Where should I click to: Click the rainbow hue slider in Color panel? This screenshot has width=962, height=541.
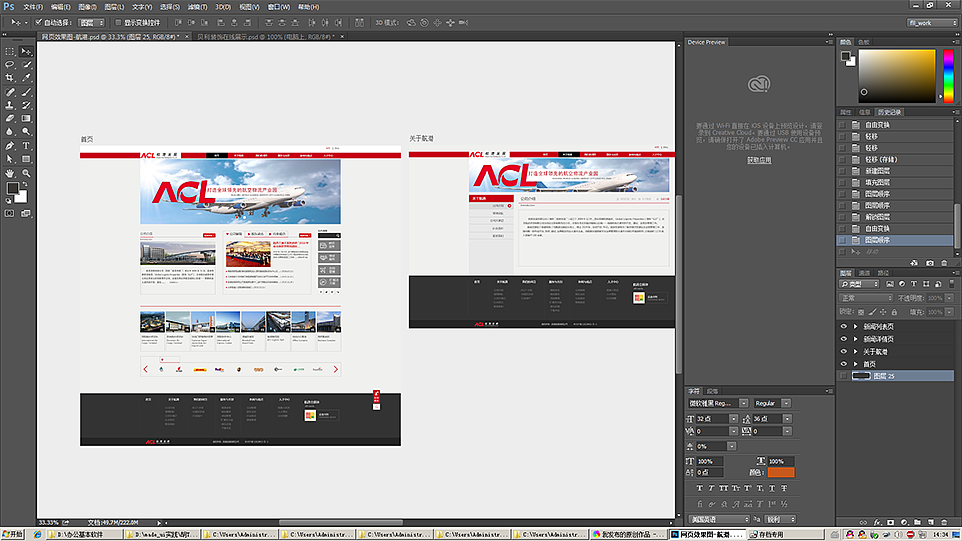pyautogui.click(x=949, y=76)
